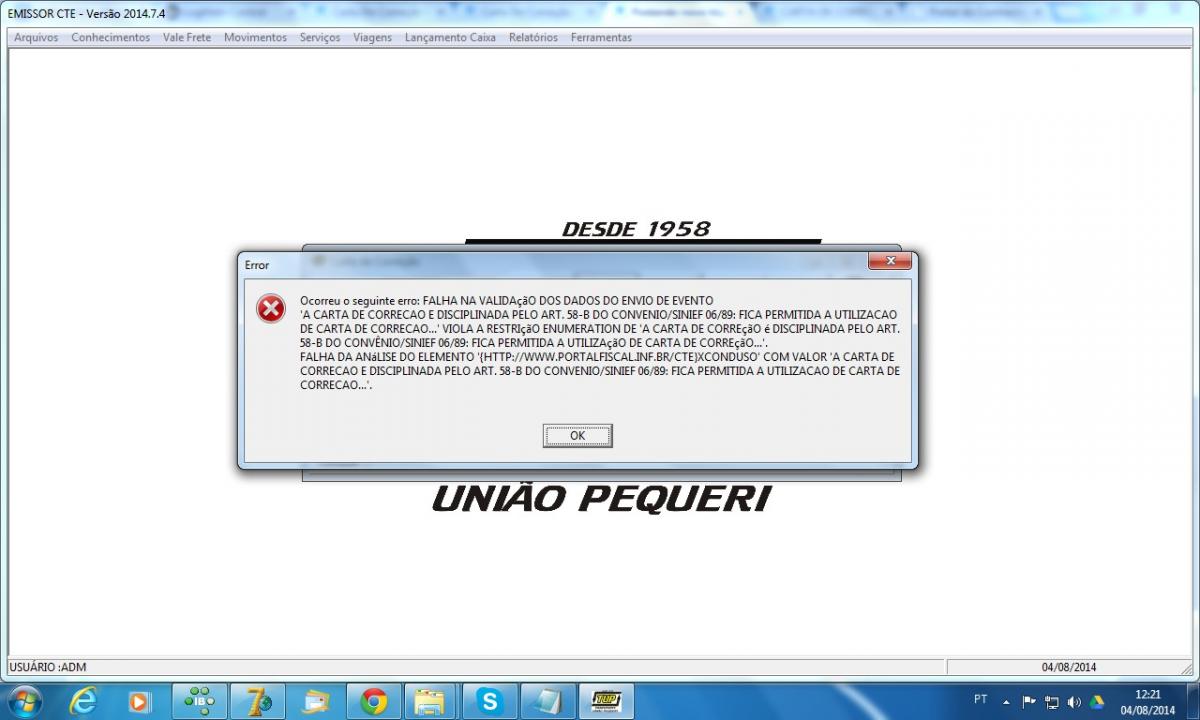Open the Relatórios menu
The height and width of the screenshot is (720, 1200).
pos(533,37)
